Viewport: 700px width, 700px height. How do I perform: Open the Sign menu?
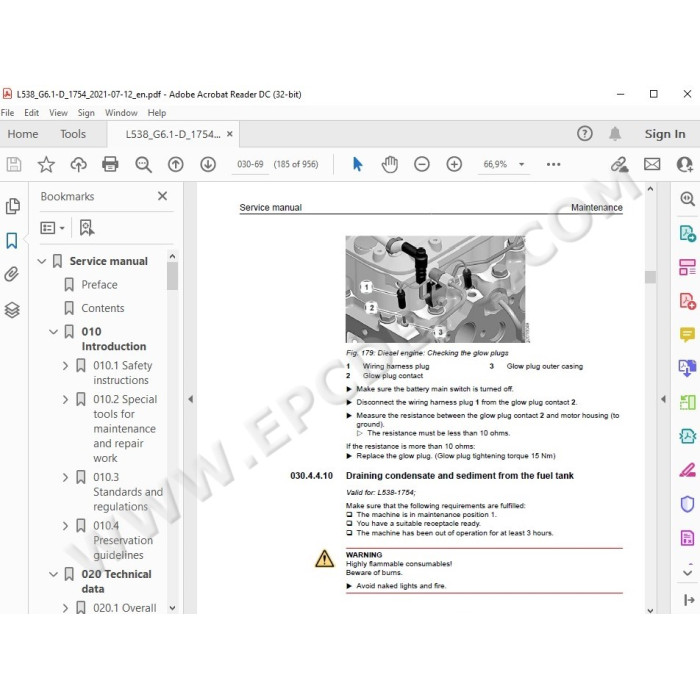coord(86,113)
